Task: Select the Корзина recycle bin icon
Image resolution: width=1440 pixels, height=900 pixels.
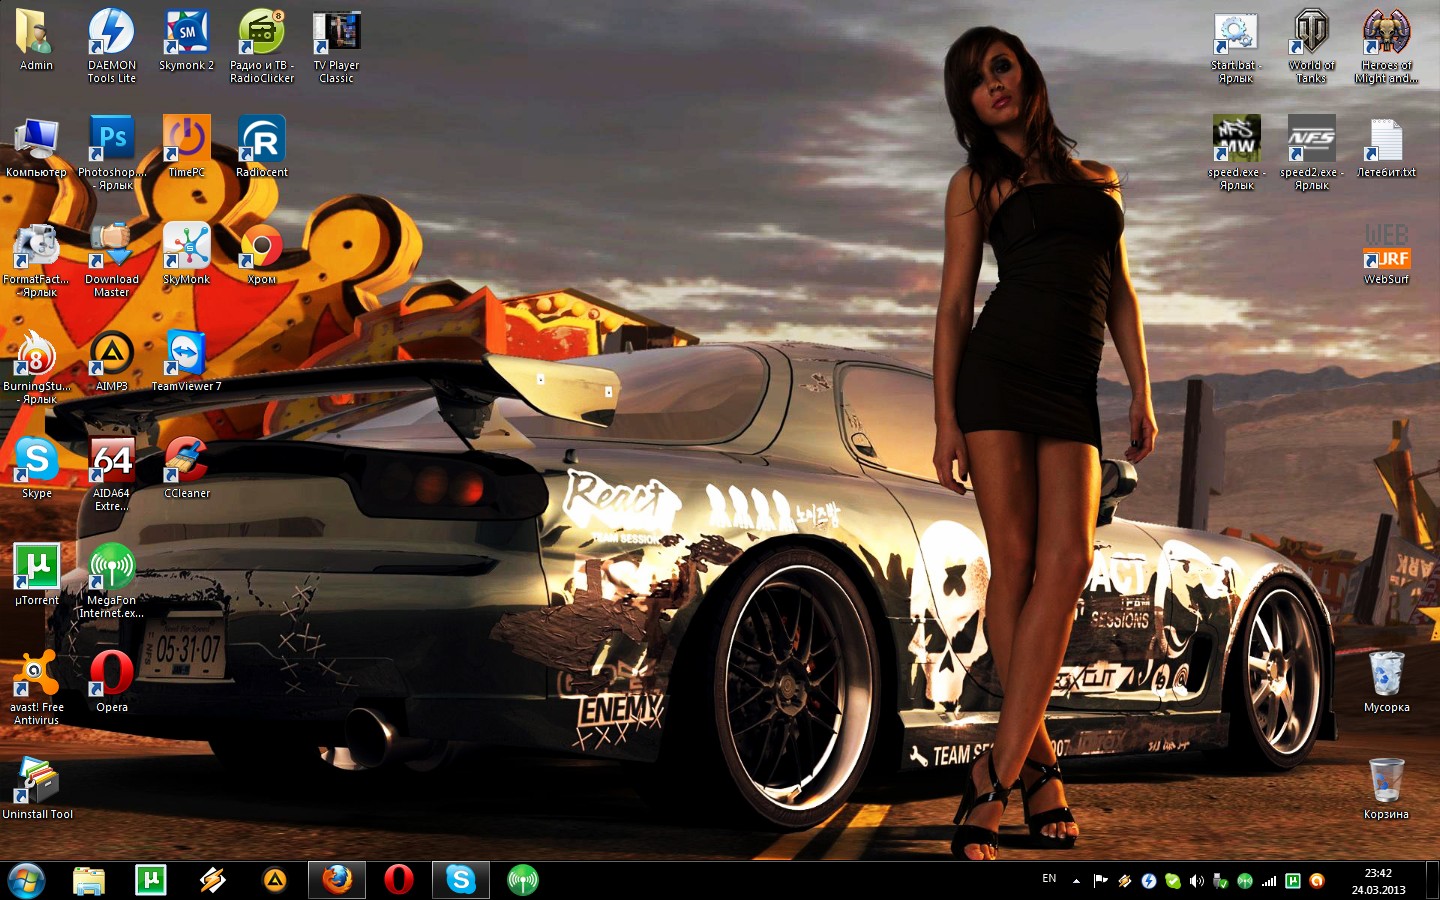Action: coord(1386,790)
